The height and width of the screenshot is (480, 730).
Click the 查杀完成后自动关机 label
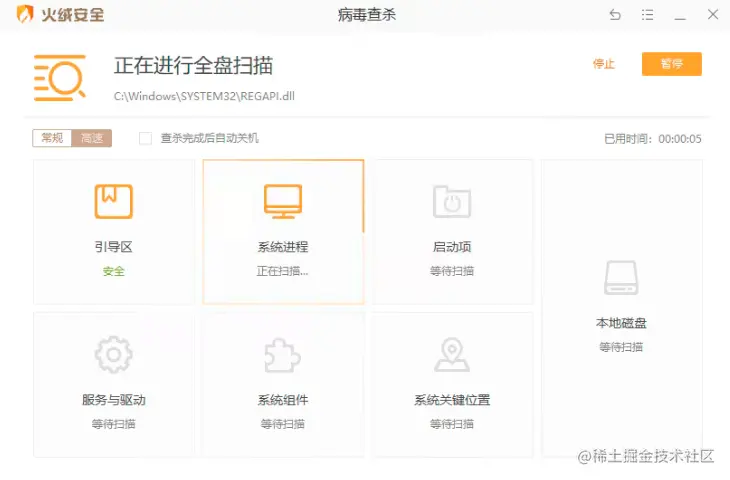(210, 138)
